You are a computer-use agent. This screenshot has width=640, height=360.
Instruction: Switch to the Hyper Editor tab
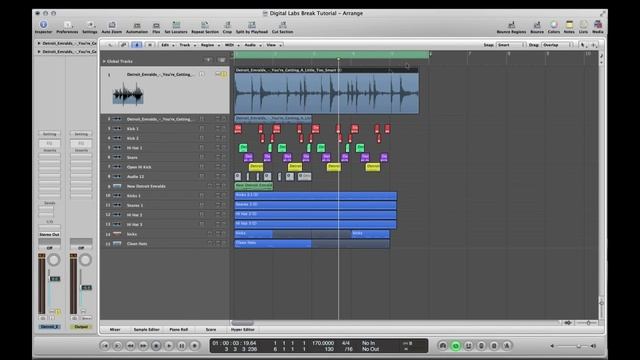click(x=243, y=329)
